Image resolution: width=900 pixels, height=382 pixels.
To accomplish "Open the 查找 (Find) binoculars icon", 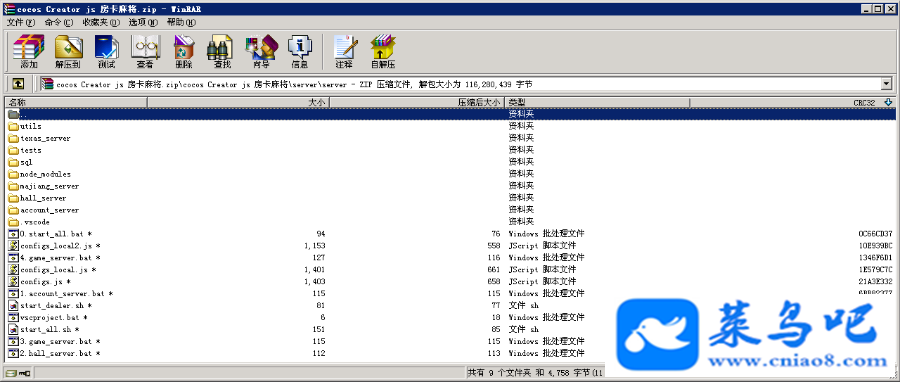I will point(222,51).
